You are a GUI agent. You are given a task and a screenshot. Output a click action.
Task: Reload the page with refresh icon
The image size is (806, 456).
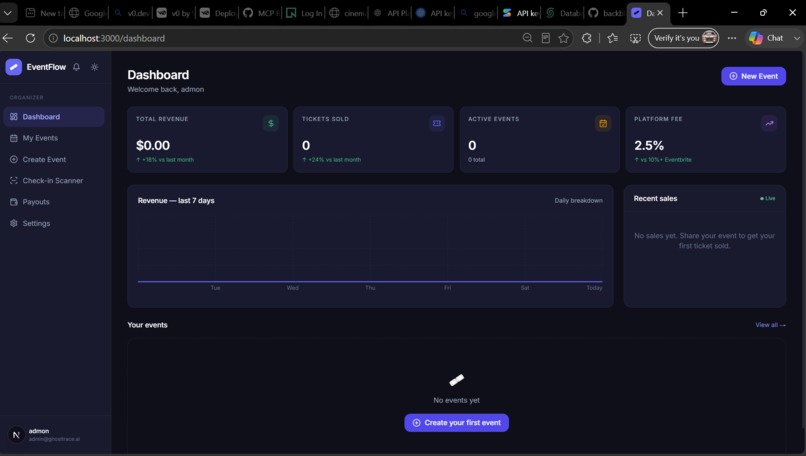coord(30,38)
